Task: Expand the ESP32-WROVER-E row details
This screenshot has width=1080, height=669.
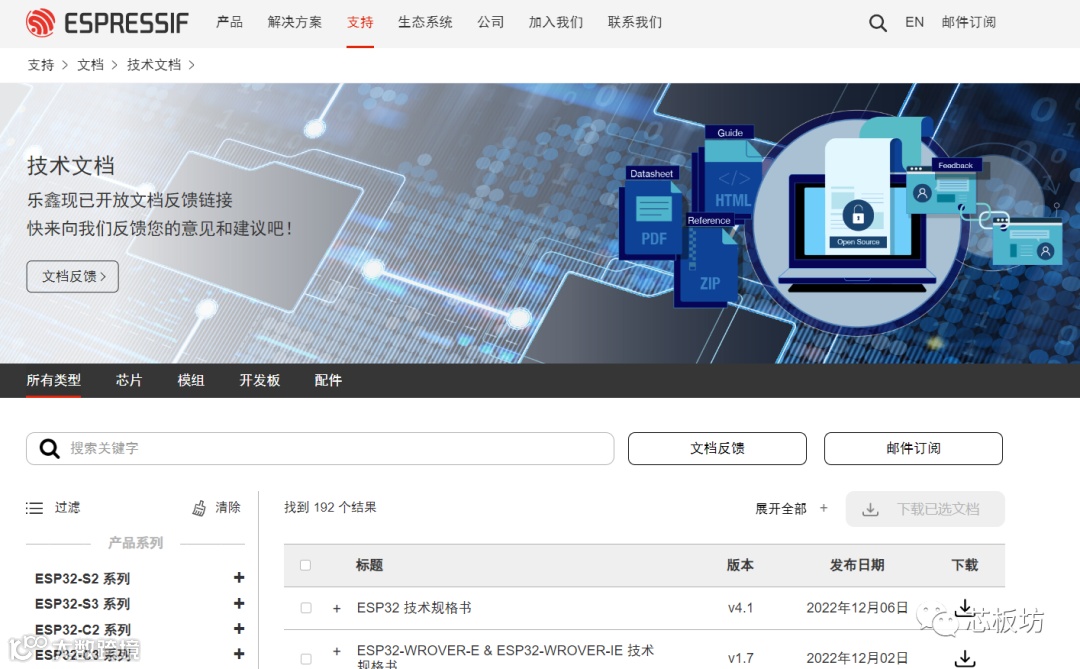Action: (337, 651)
